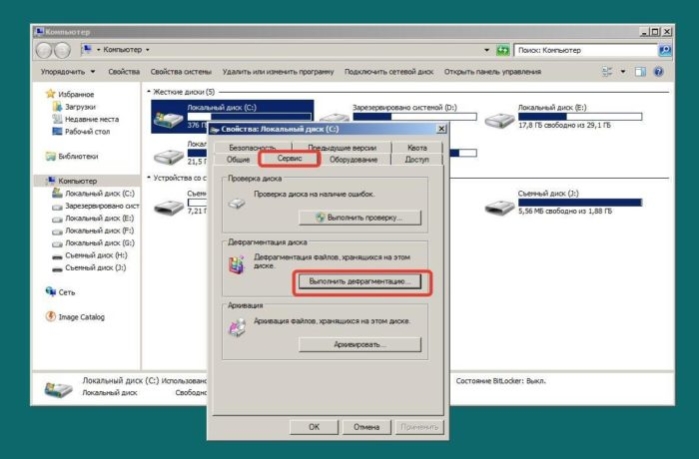Click the C: drive icon in details pane
The width and height of the screenshot is (699, 459).
pos(58,389)
